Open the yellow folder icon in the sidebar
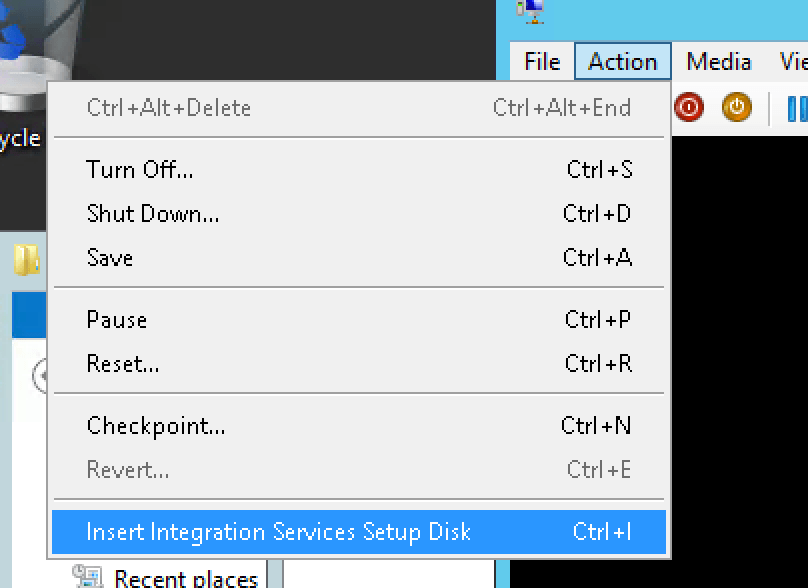Viewport: 808px width, 588px height. point(27,258)
